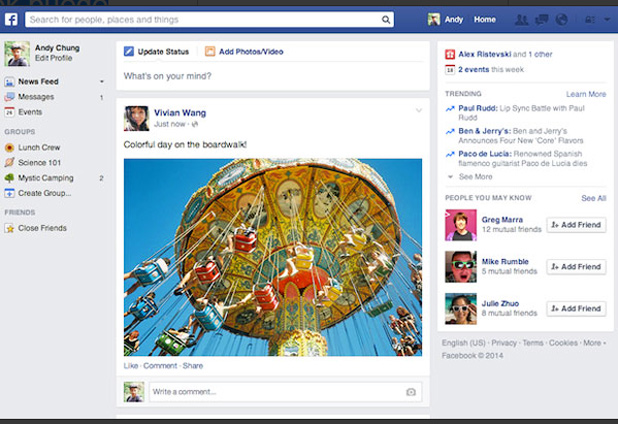This screenshot has width=618, height=424.
Task: Open post options chevron on Vivian's post
Action: 419,110
